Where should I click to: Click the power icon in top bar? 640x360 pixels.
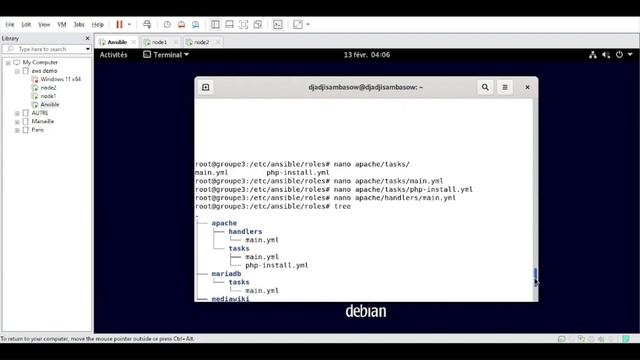pos(619,55)
